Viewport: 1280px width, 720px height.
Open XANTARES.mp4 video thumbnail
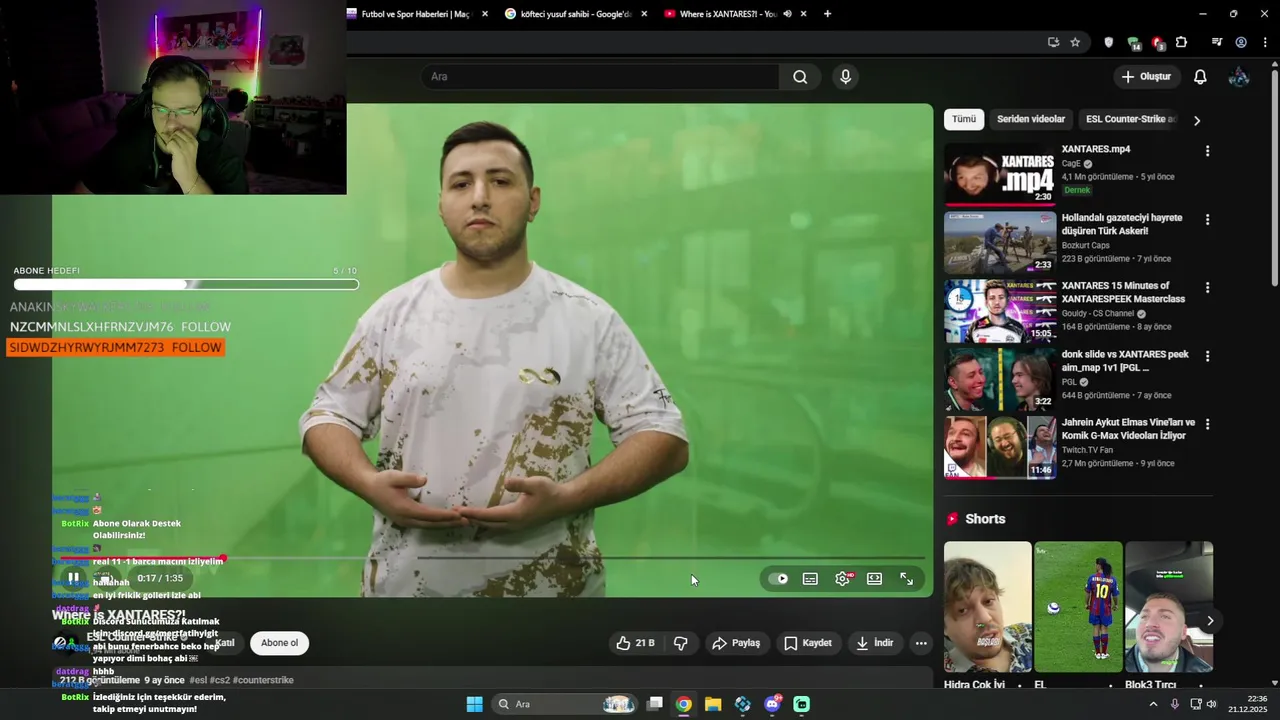[1000, 174]
